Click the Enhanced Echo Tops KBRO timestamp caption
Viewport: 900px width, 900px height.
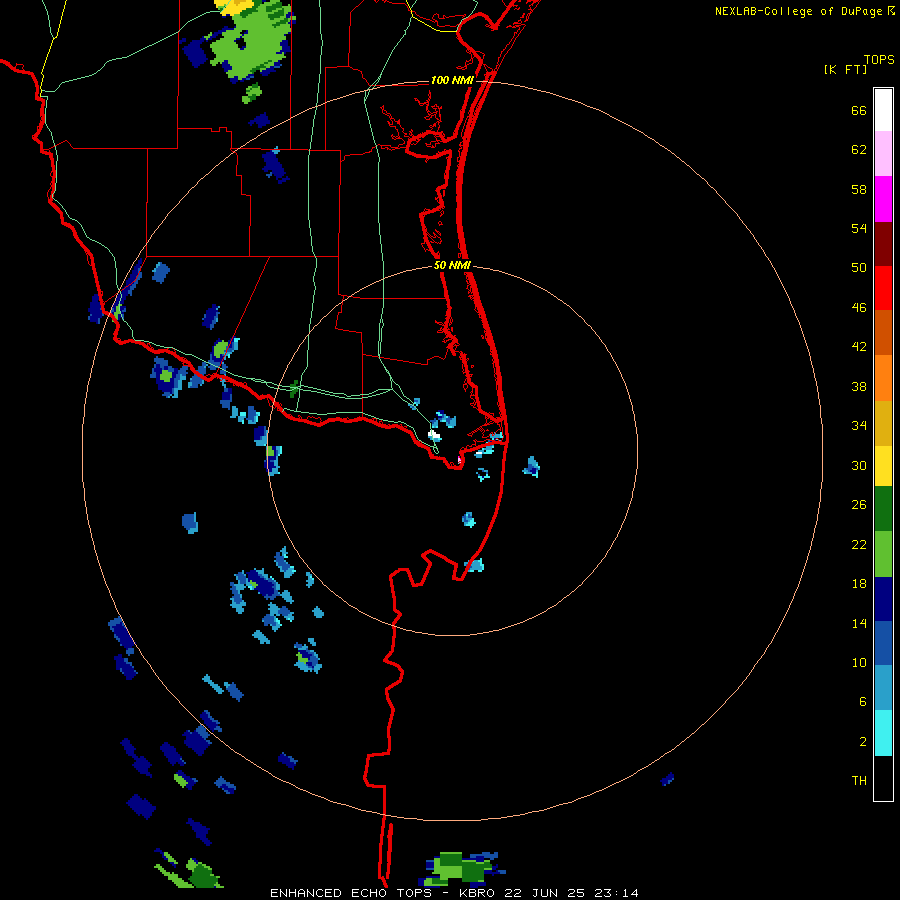pos(454,893)
